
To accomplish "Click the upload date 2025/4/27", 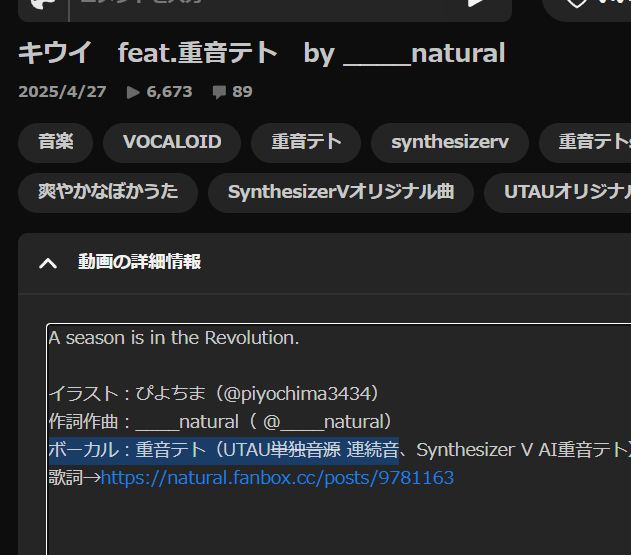I will (62, 92).
